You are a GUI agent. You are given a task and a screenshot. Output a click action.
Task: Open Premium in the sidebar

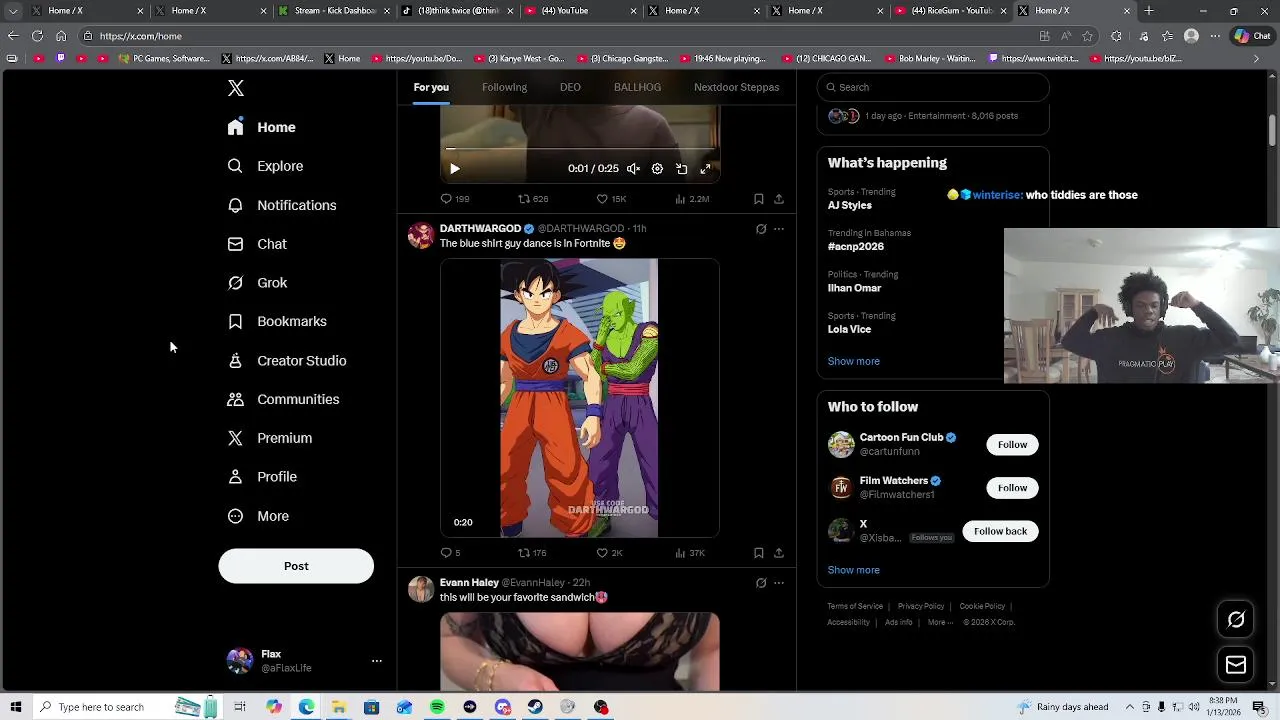click(270, 438)
